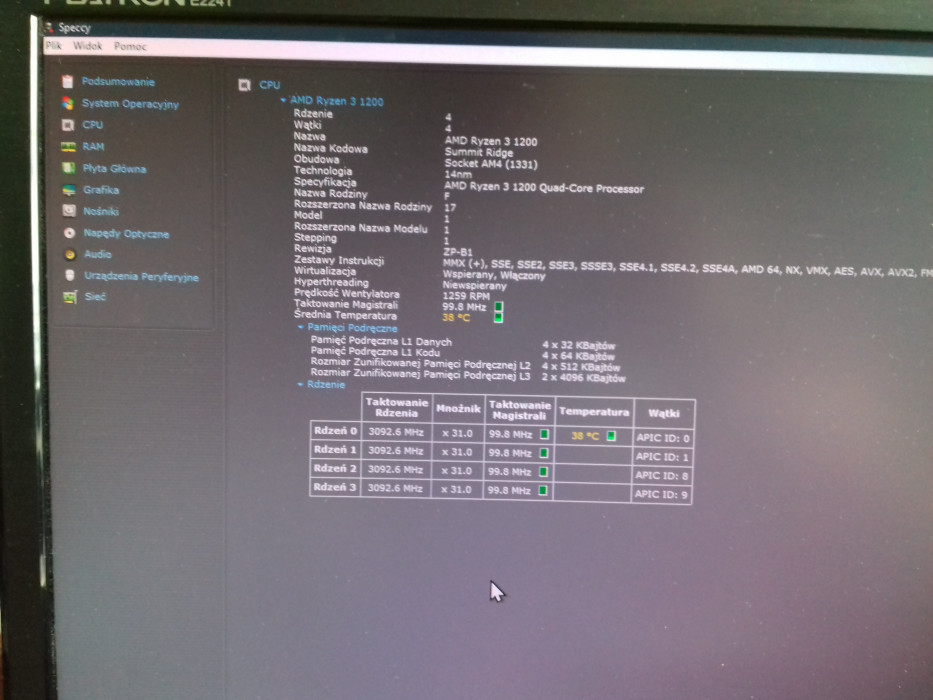
Task: Click the Speccy title bar app icon
Action: click(48, 27)
